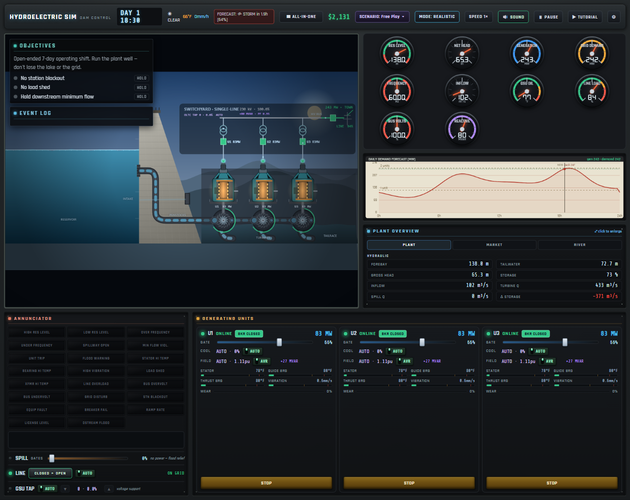
Task: Open the Scenario: Free Play dropdown
Action: point(382,17)
